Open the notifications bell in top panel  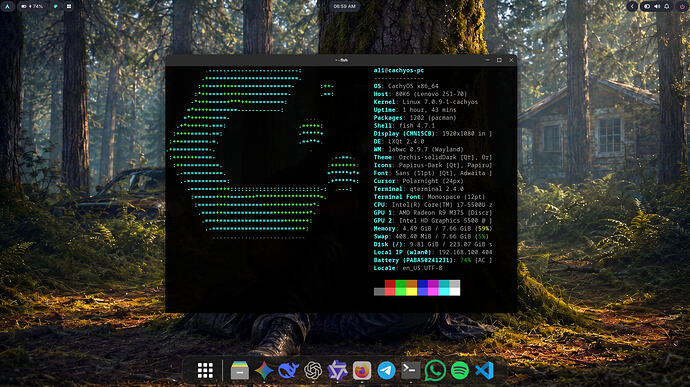pyautogui.click(x=667, y=6)
